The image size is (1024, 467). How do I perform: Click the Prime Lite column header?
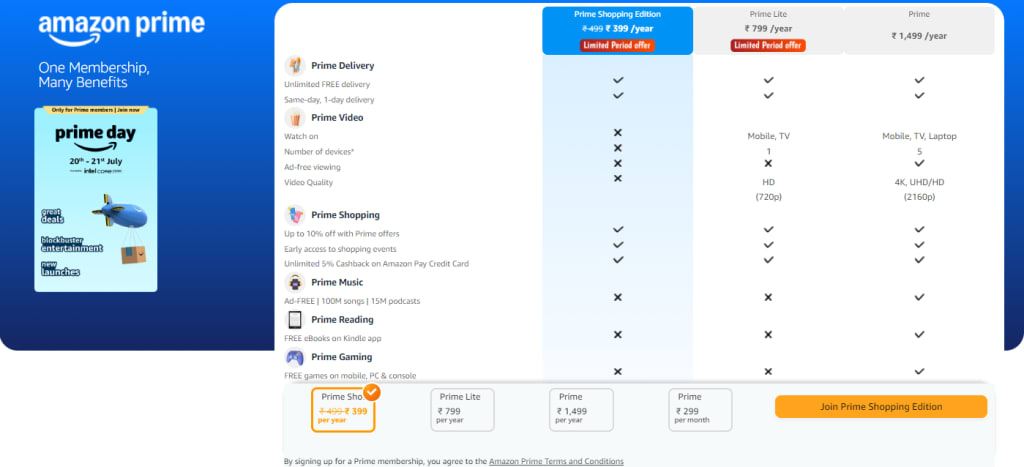point(768,31)
